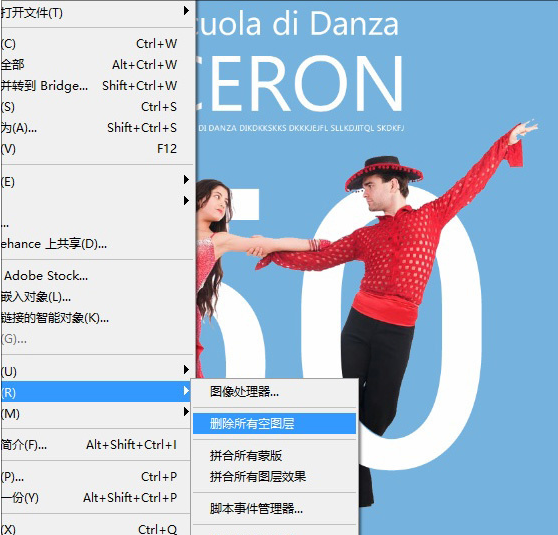
Task: Choose the Ctrl+P print menu item
Action: 97,477
